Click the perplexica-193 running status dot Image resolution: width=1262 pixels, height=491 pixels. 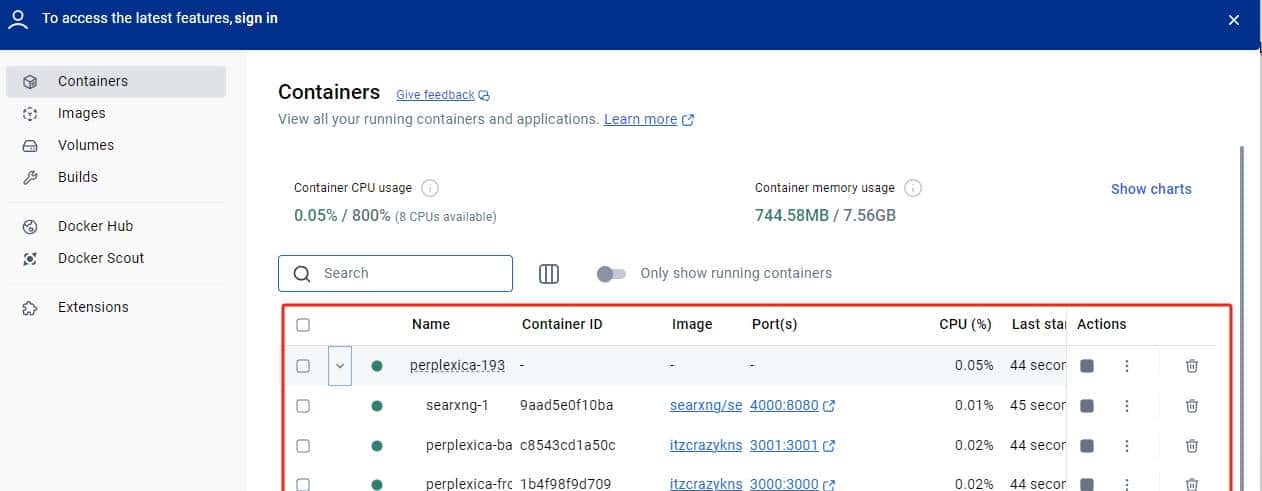tap(377, 366)
